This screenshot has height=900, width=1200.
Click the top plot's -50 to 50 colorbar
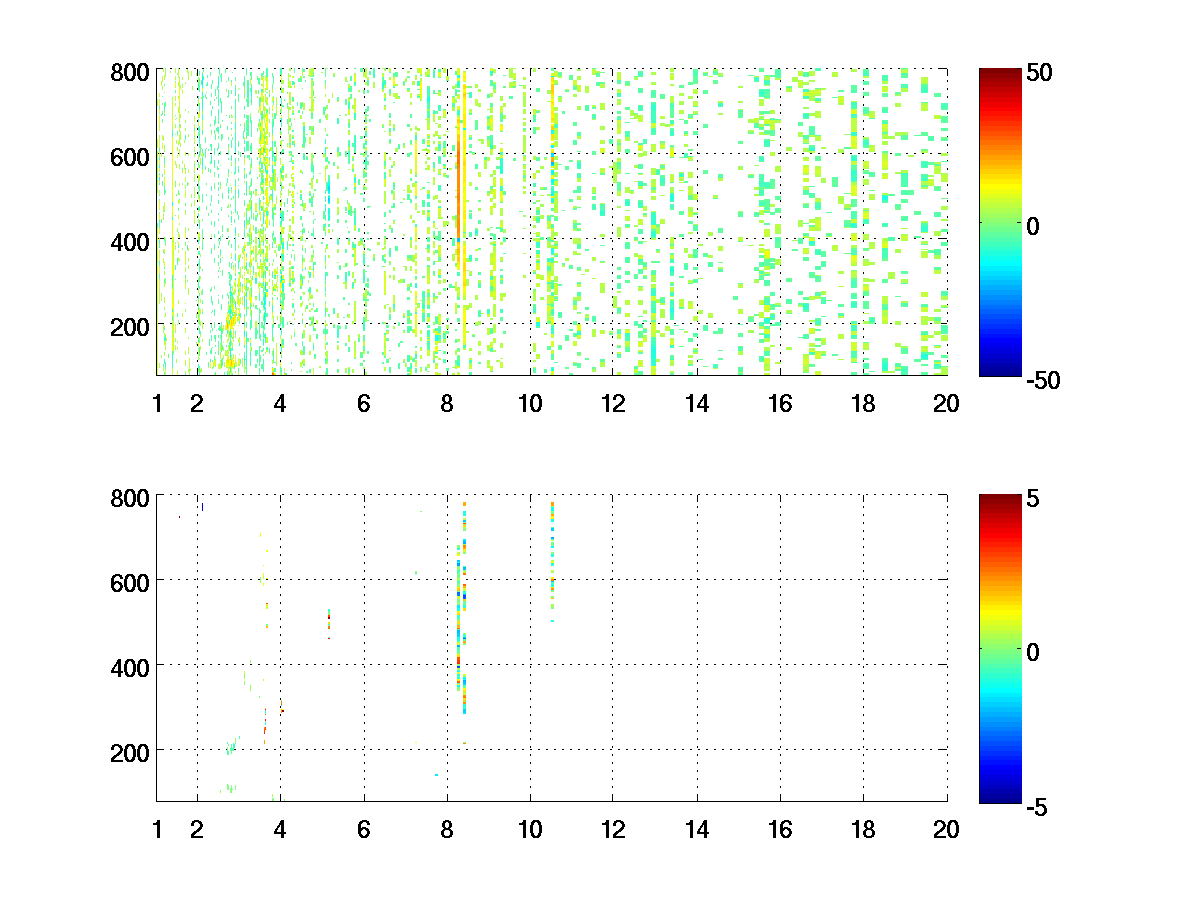(1000, 222)
